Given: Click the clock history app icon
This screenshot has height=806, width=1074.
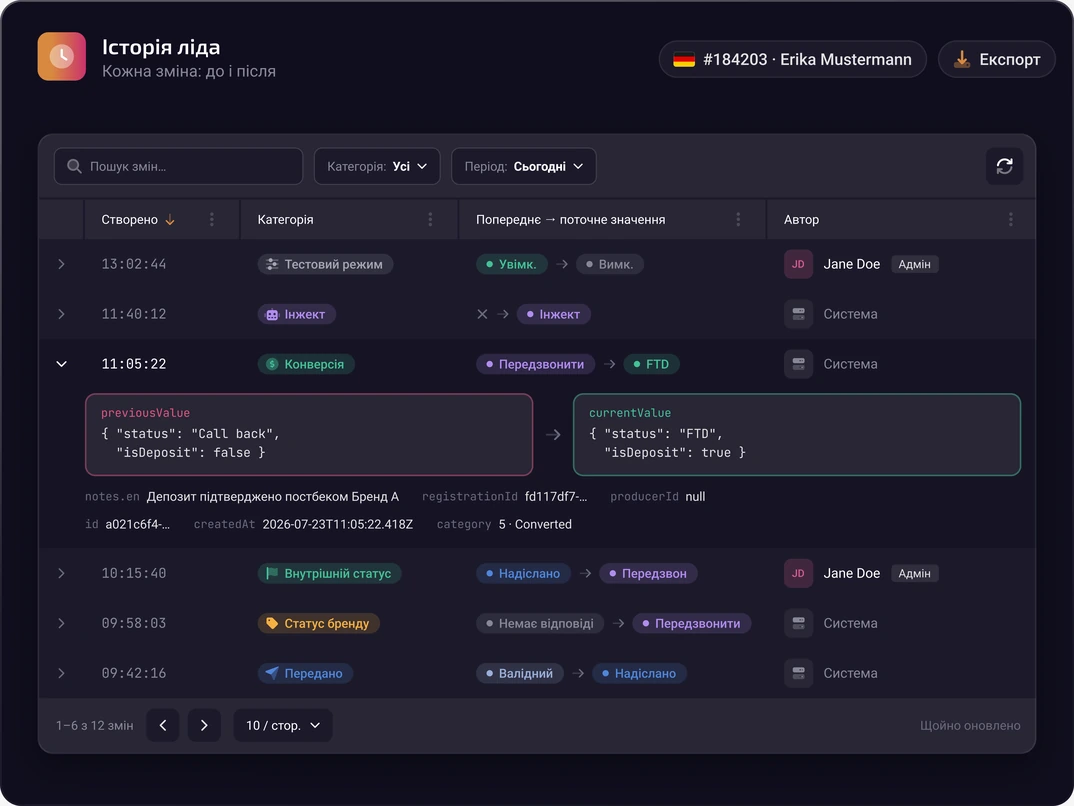Looking at the screenshot, I should (62, 56).
